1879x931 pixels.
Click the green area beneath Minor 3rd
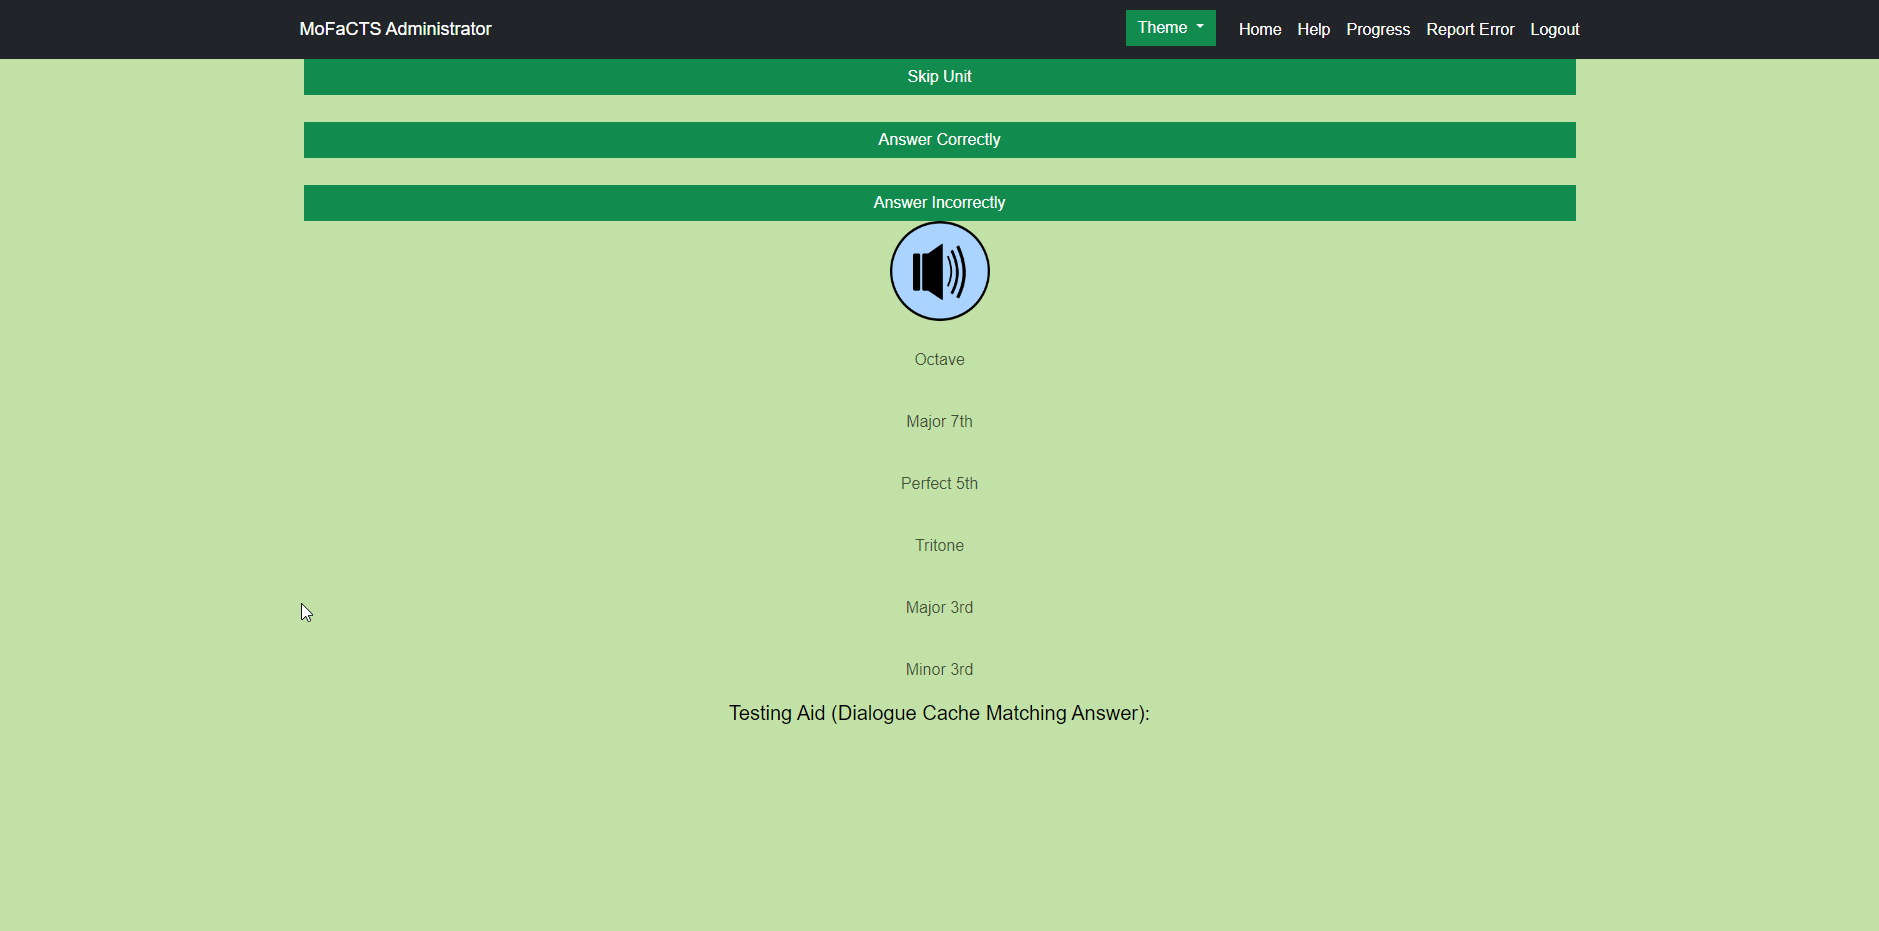pos(938,690)
